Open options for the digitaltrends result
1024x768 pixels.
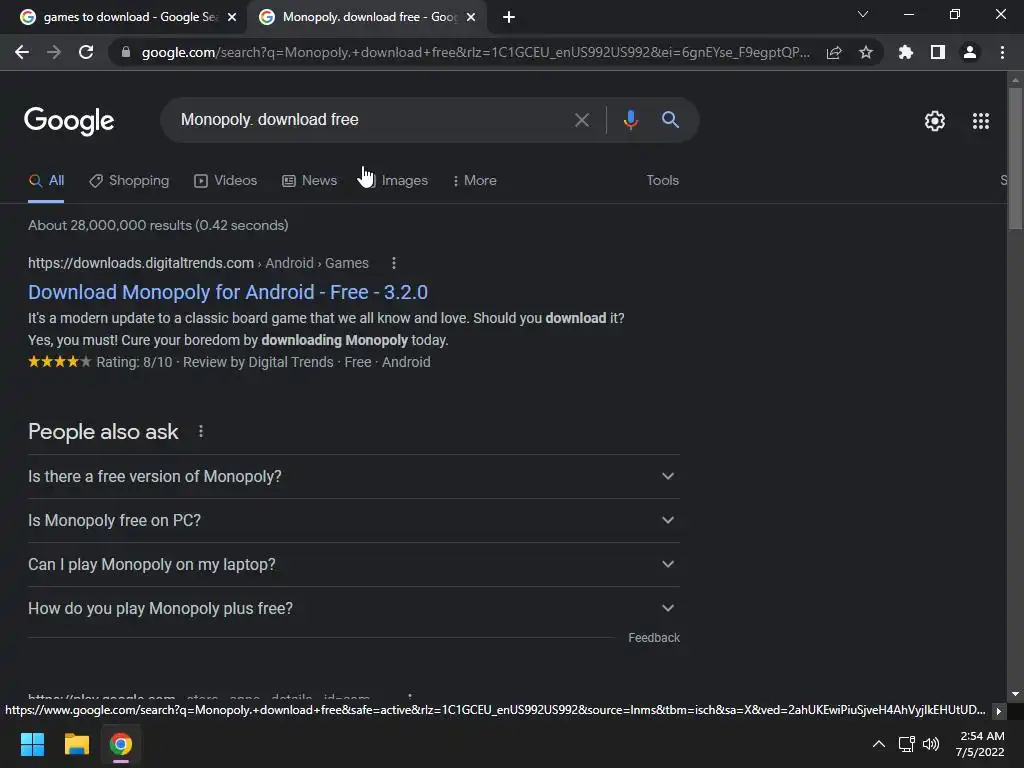click(393, 263)
